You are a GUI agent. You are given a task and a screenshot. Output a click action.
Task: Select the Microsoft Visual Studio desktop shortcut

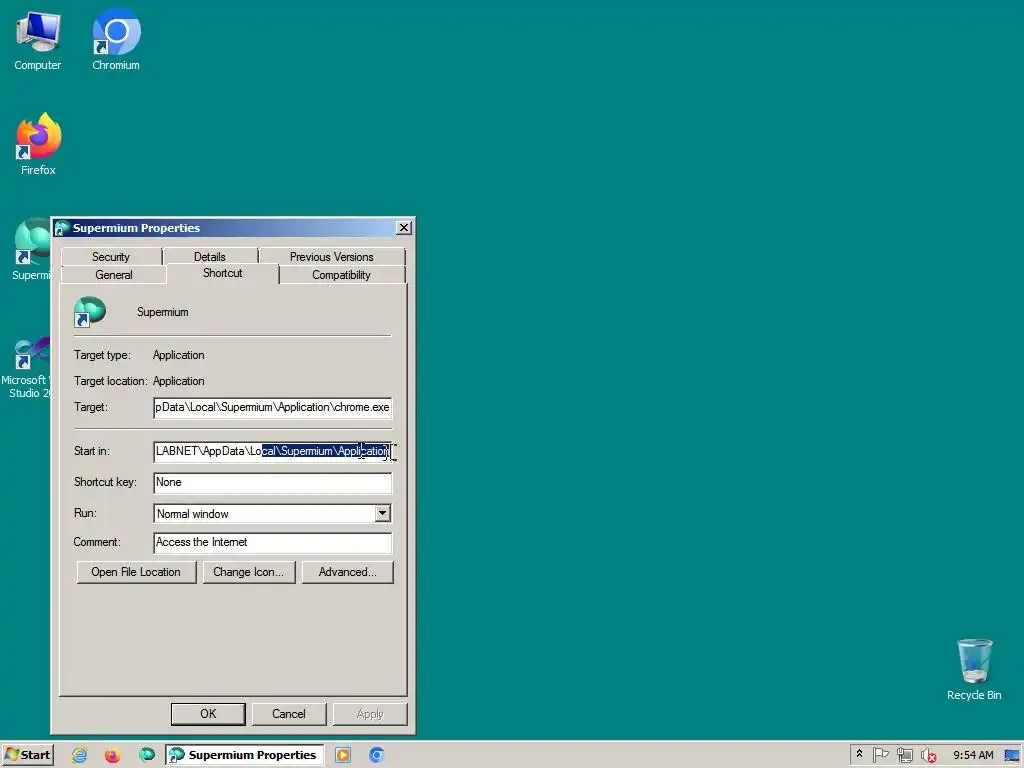click(26, 367)
